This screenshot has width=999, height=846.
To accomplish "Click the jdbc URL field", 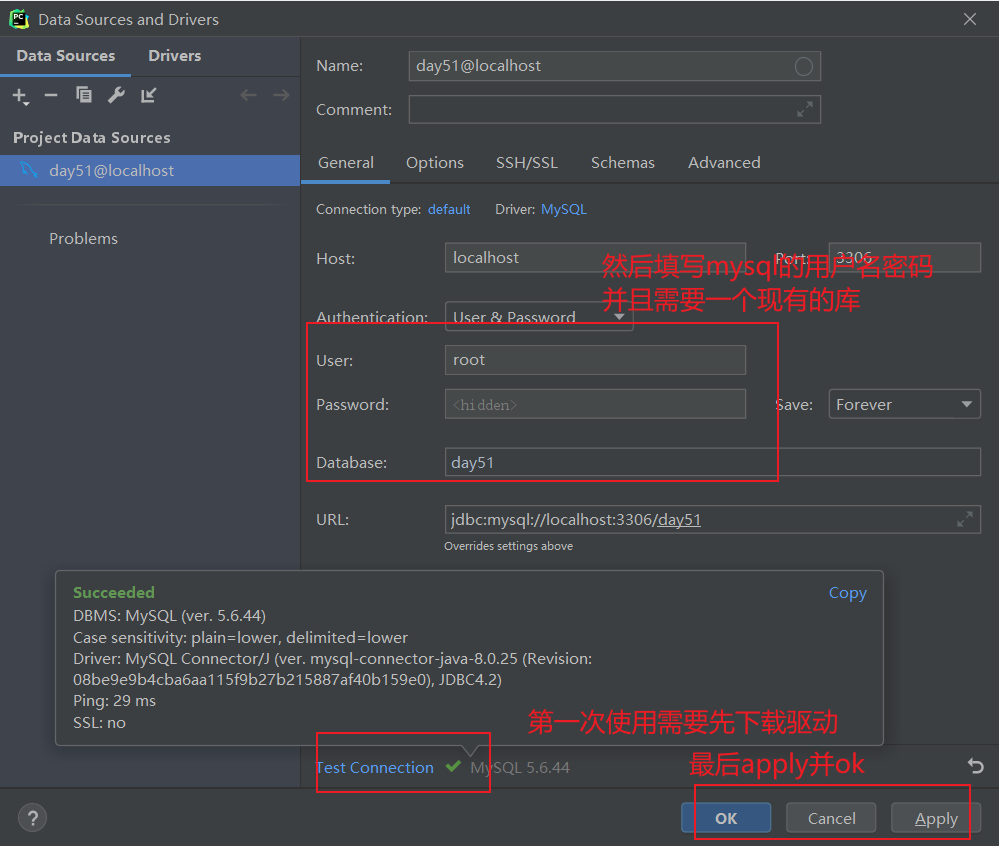I will tap(712, 520).
